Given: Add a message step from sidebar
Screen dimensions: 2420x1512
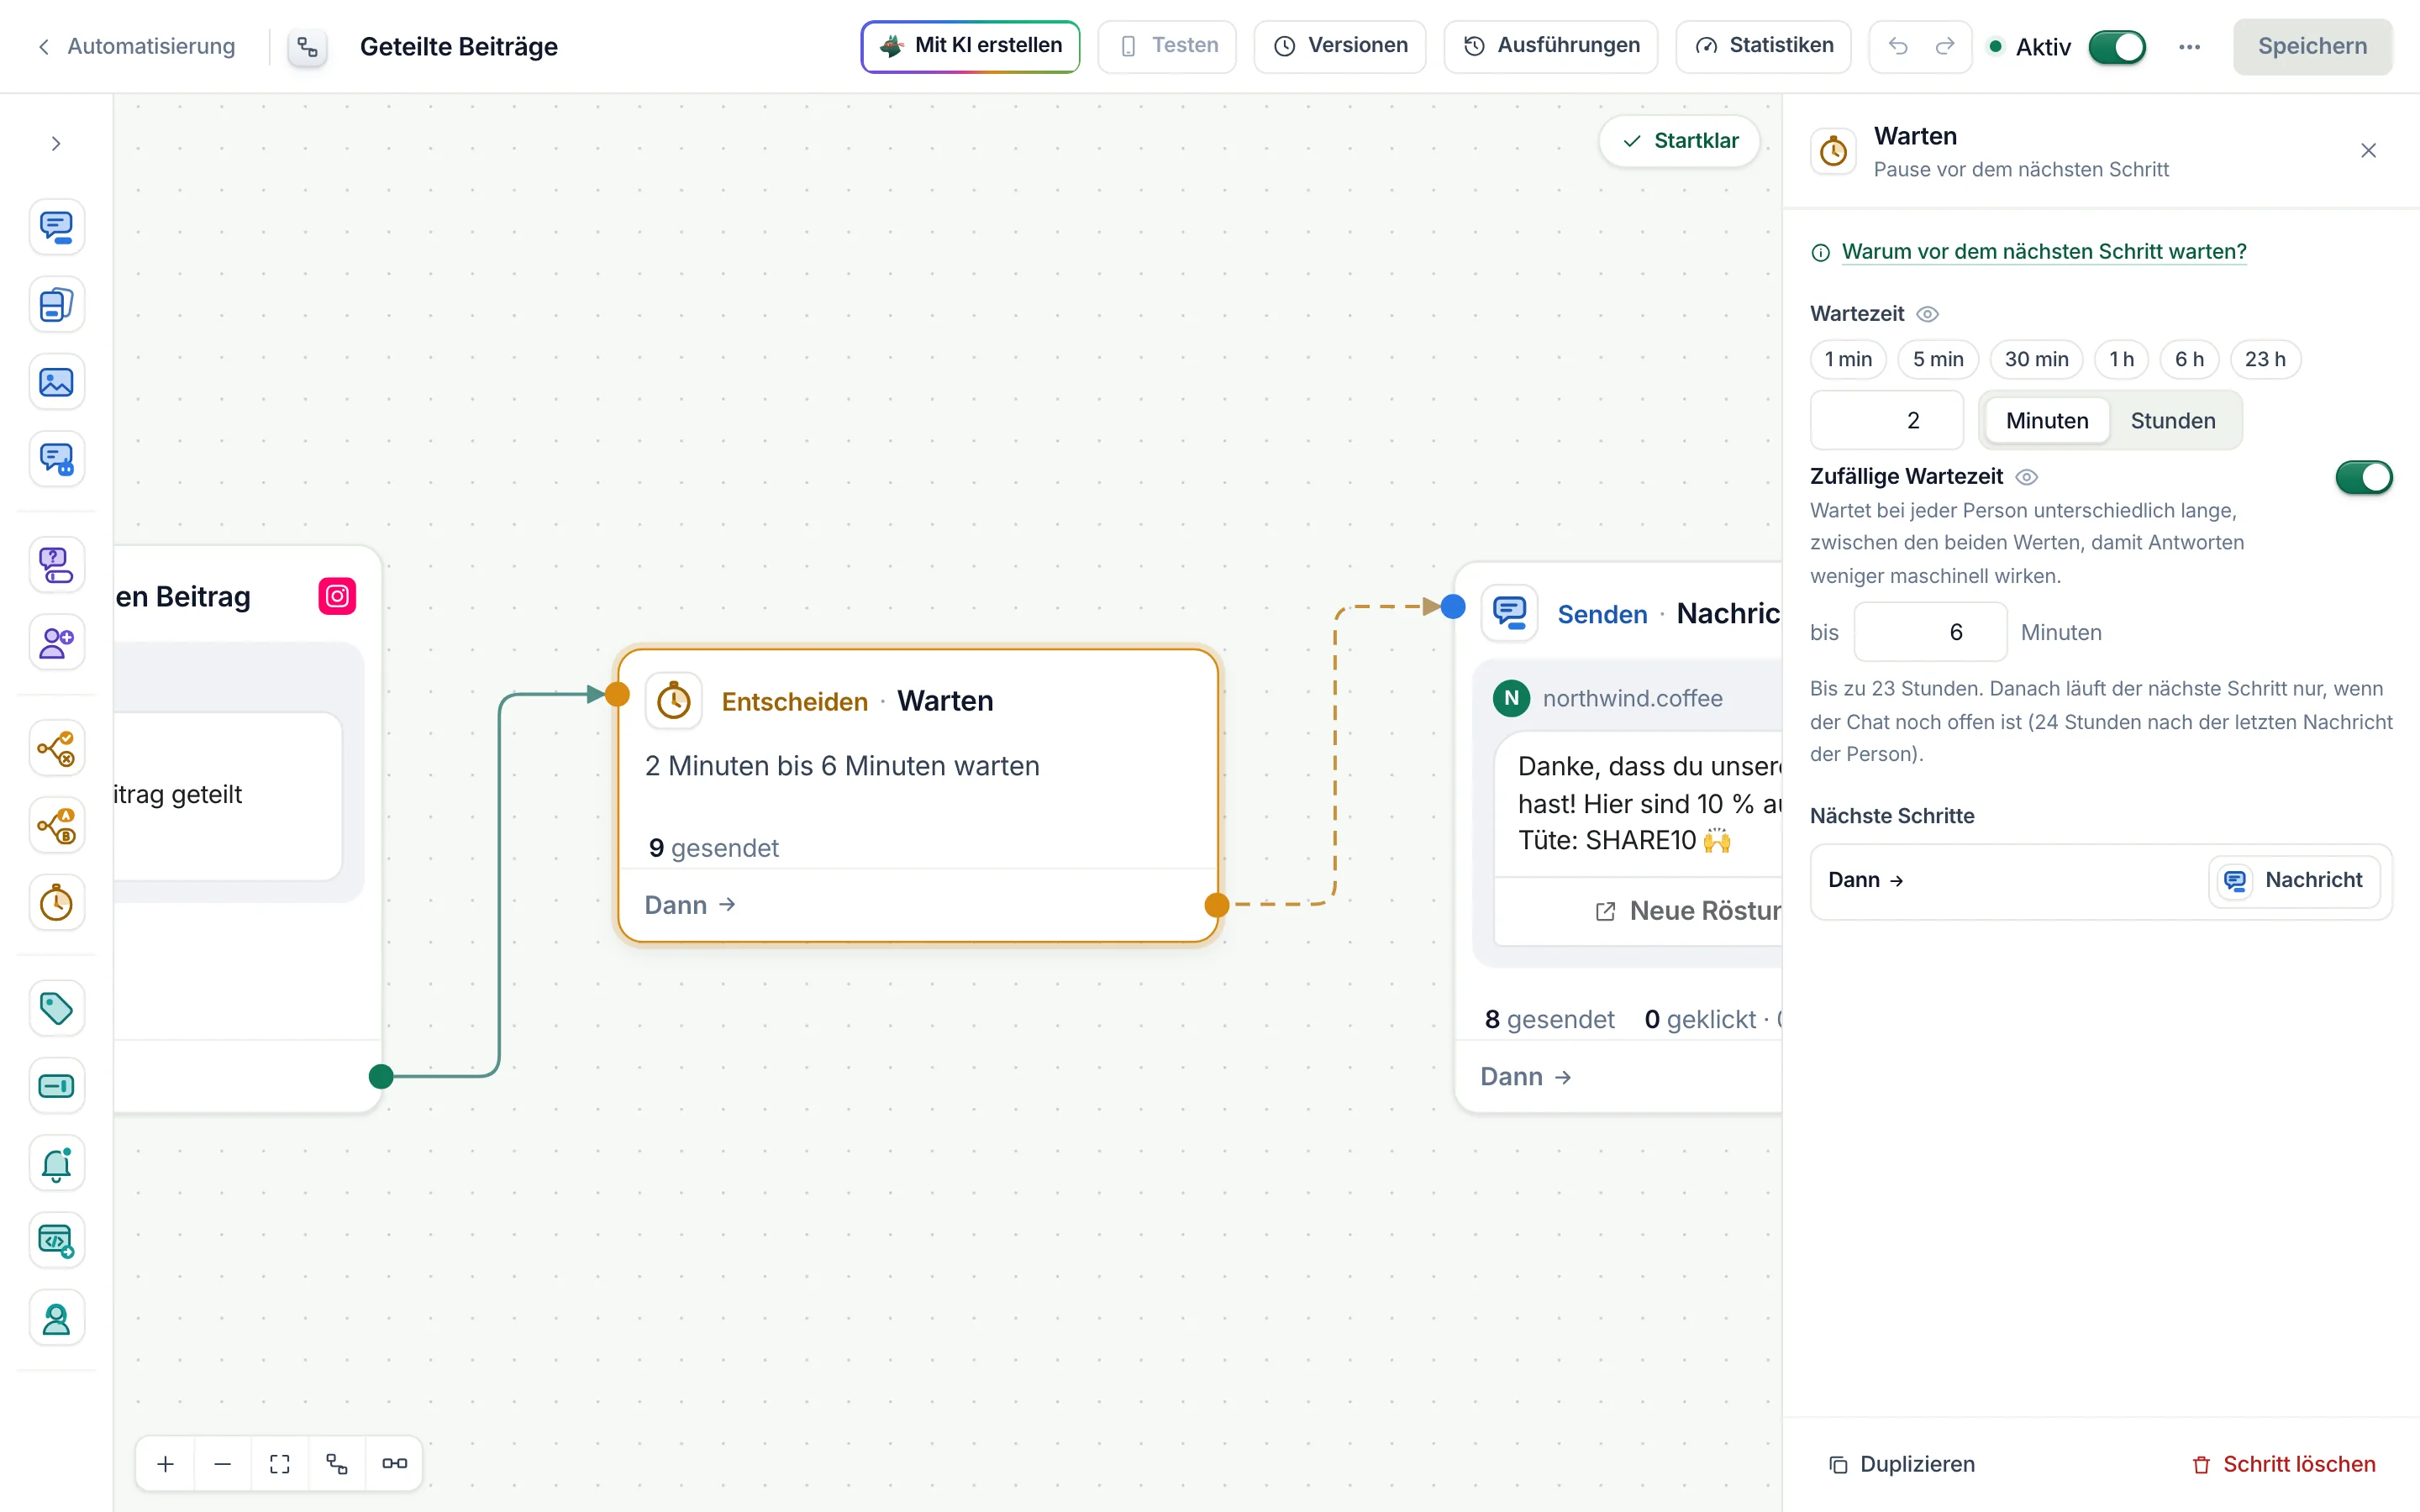Looking at the screenshot, I should pyautogui.click(x=56, y=227).
